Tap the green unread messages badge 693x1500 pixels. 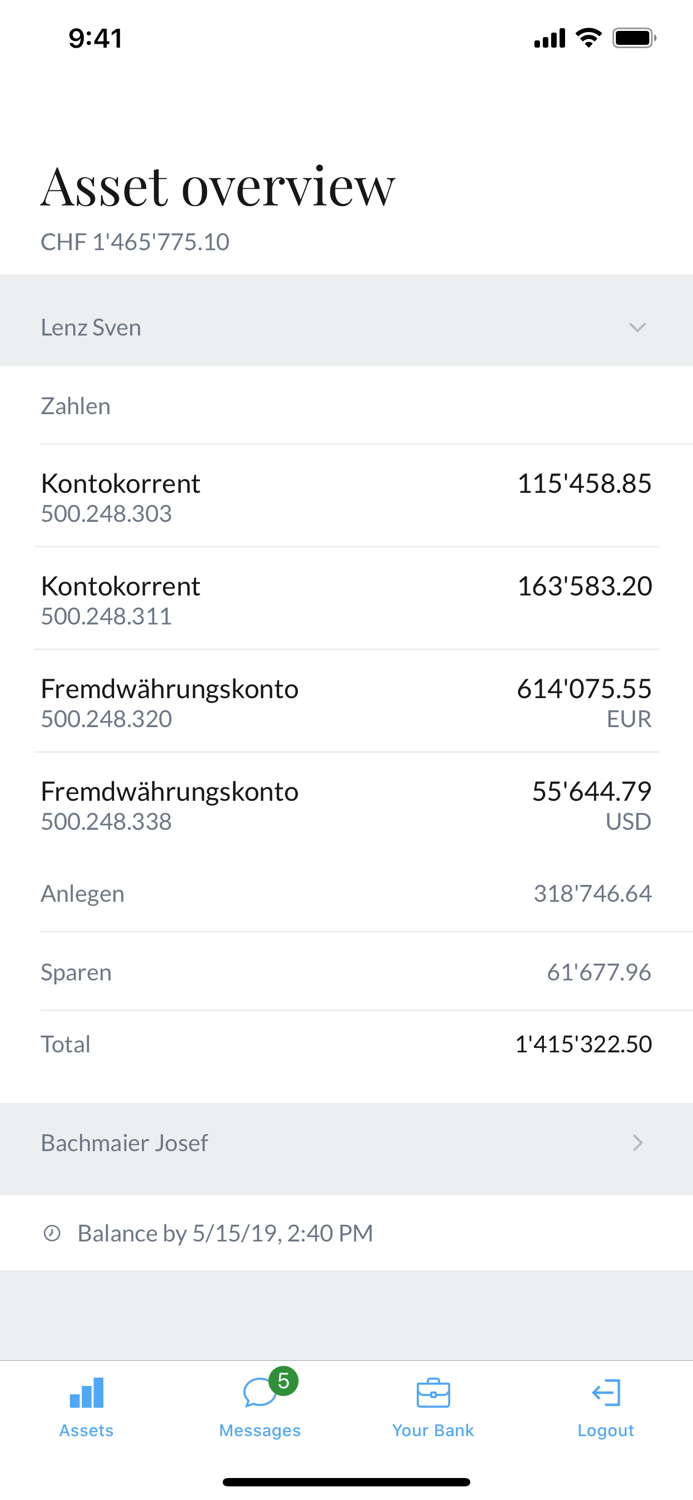[283, 1381]
